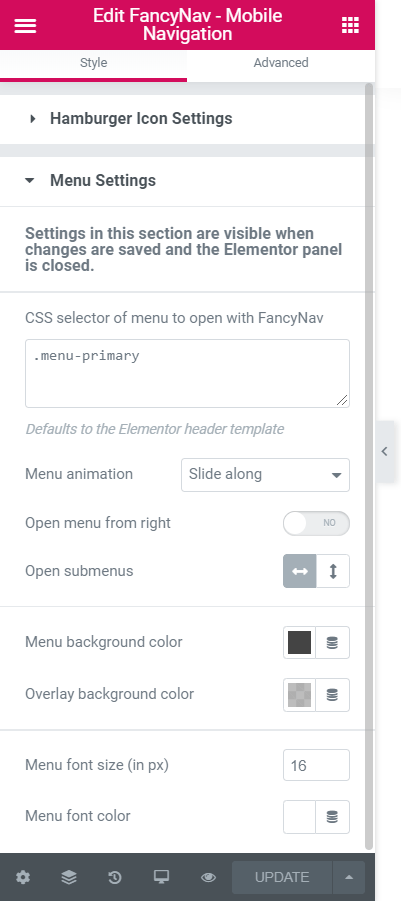The height and width of the screenshot is (901, 401).
Task: Open the Menu animation dropdown
Action: tap(265, 475)
